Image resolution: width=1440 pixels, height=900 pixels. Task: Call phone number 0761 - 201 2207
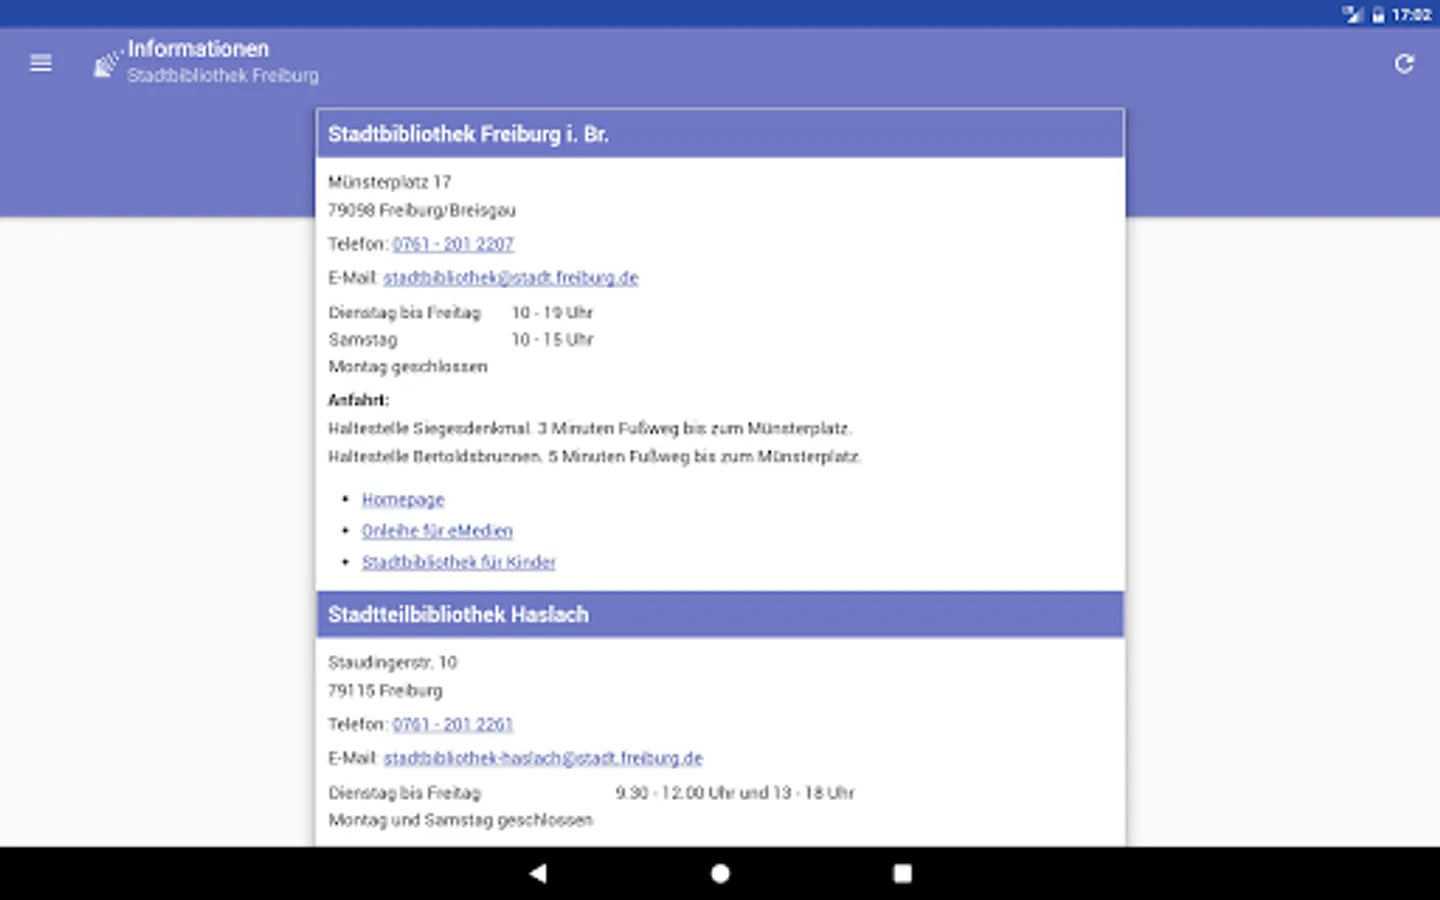point(453,244)
